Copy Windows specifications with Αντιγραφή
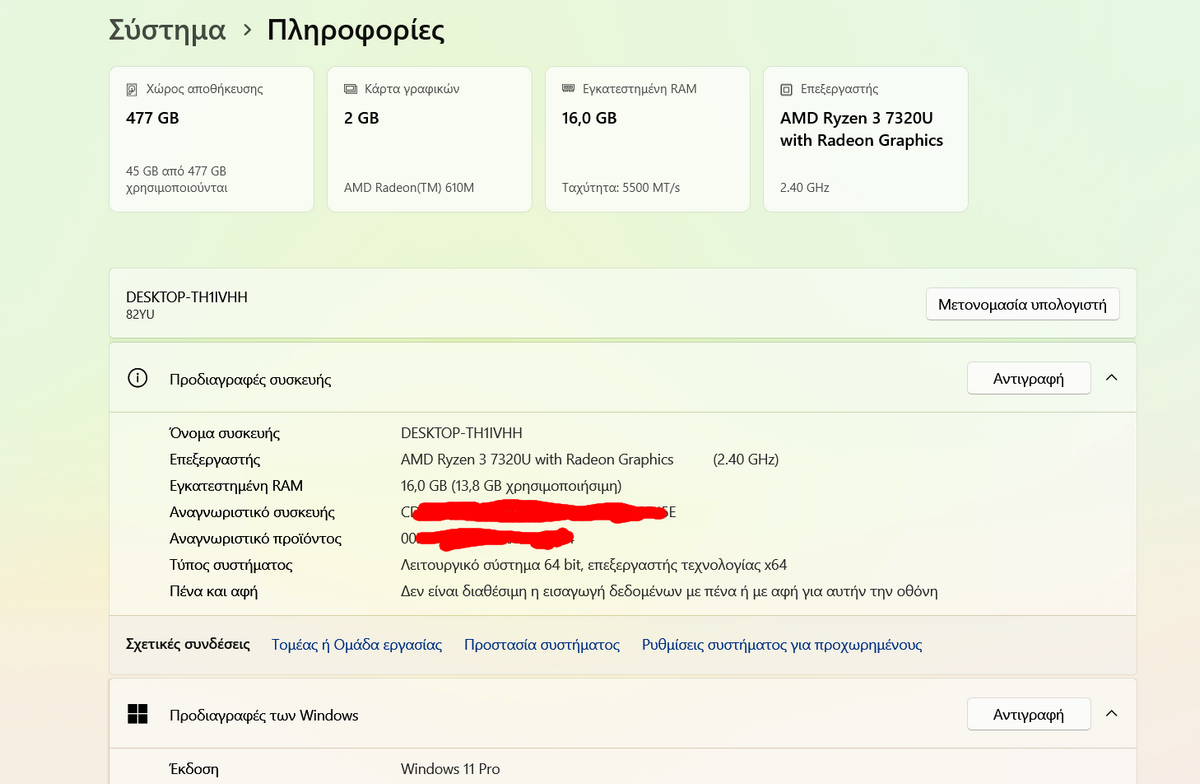The height and width of the screenshot is (784, 1200). 1028,714
